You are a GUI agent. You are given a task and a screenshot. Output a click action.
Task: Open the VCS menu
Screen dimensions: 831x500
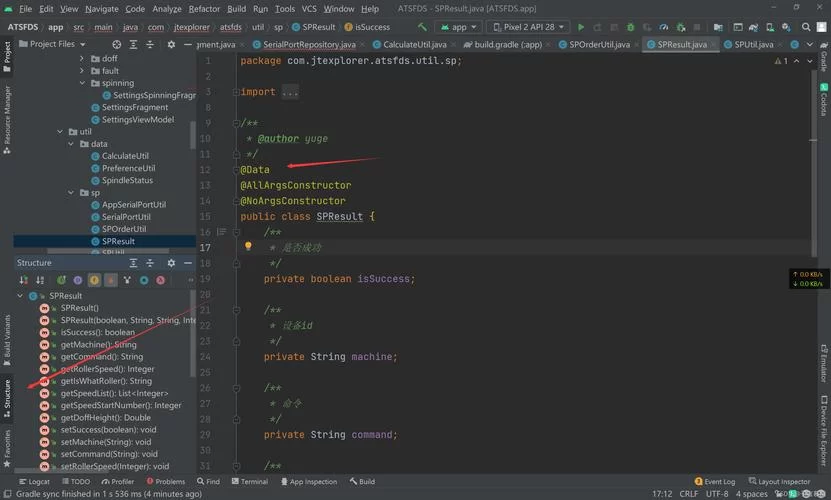309,8
